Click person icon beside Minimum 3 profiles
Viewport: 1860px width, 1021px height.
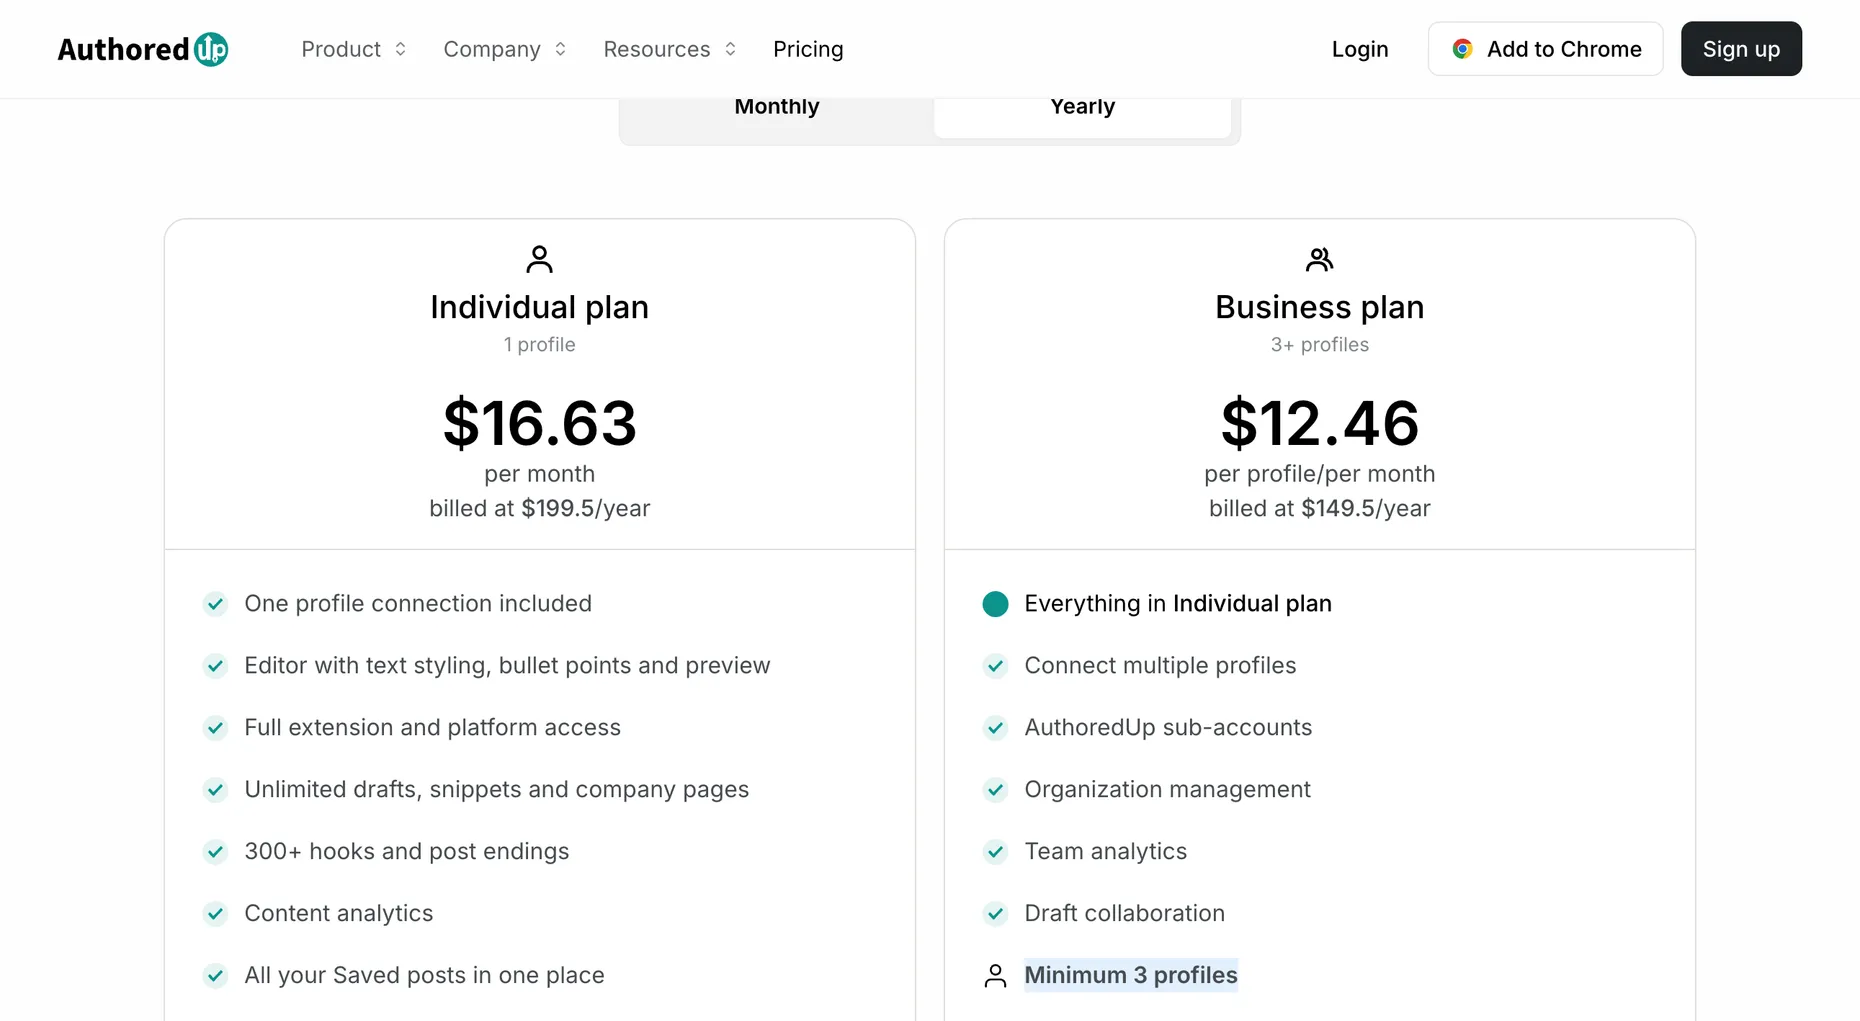(995, 976)
